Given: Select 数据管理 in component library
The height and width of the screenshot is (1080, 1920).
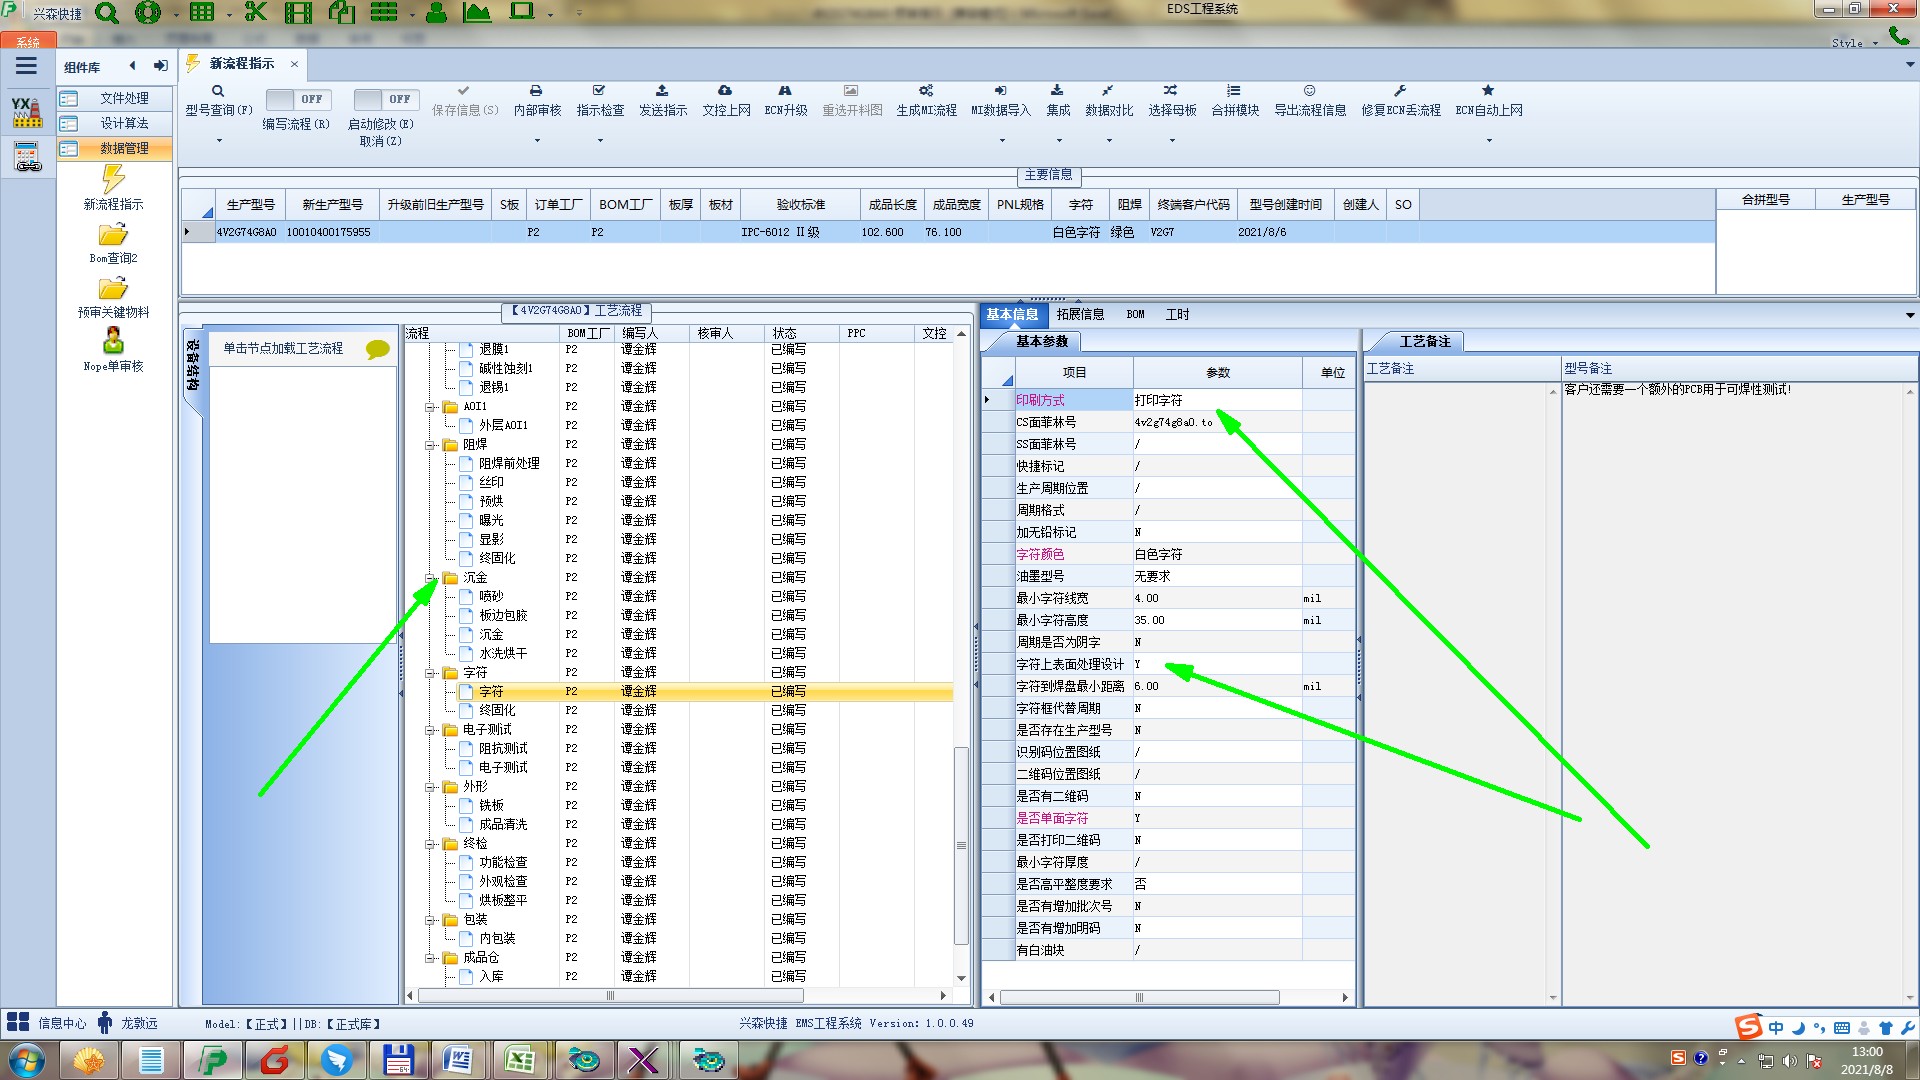Looking at the screenshot, I should (124, 148).
